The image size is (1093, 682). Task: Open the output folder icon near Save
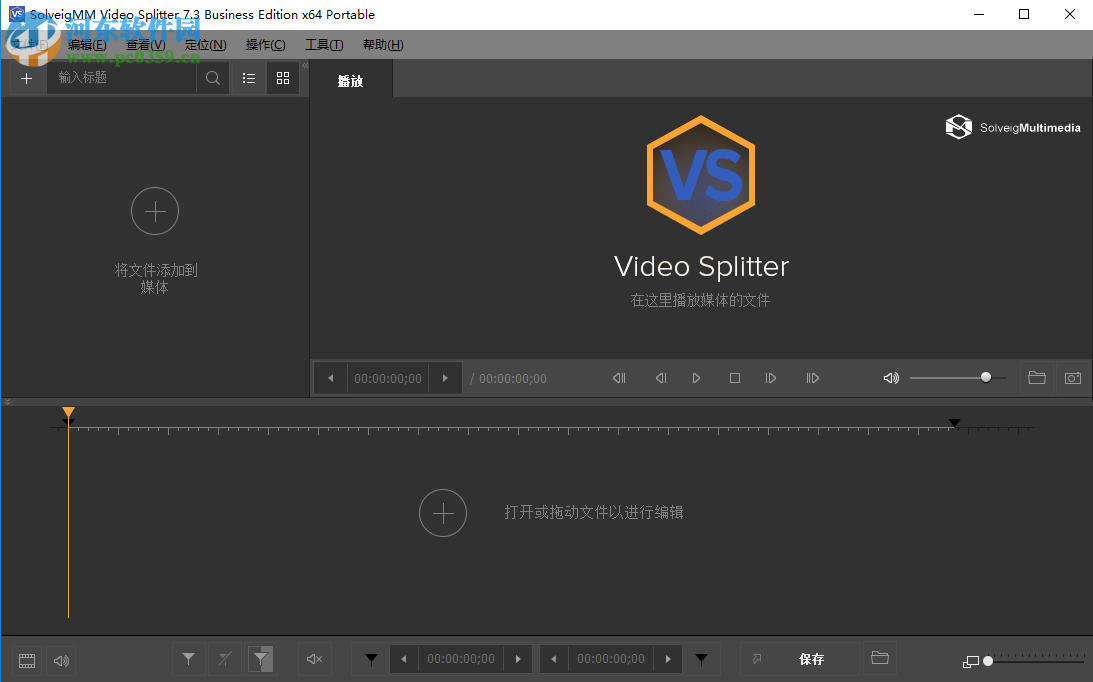click(x=879, y=659)
